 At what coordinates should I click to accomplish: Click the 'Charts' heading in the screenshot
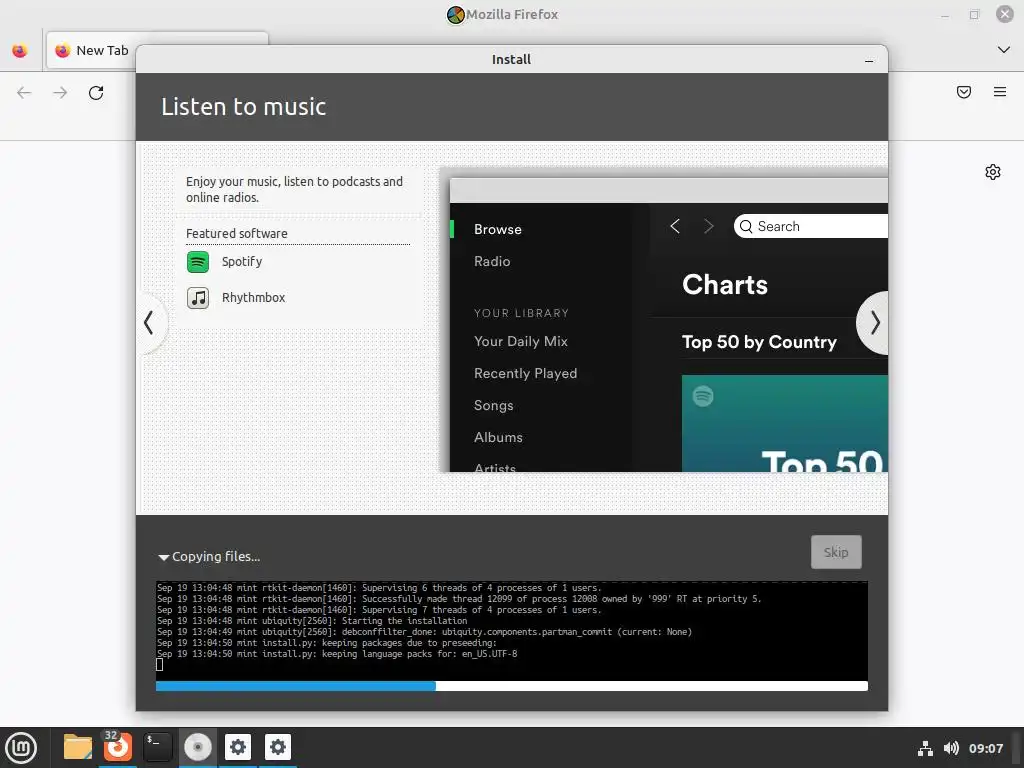(x=725, y=285)
